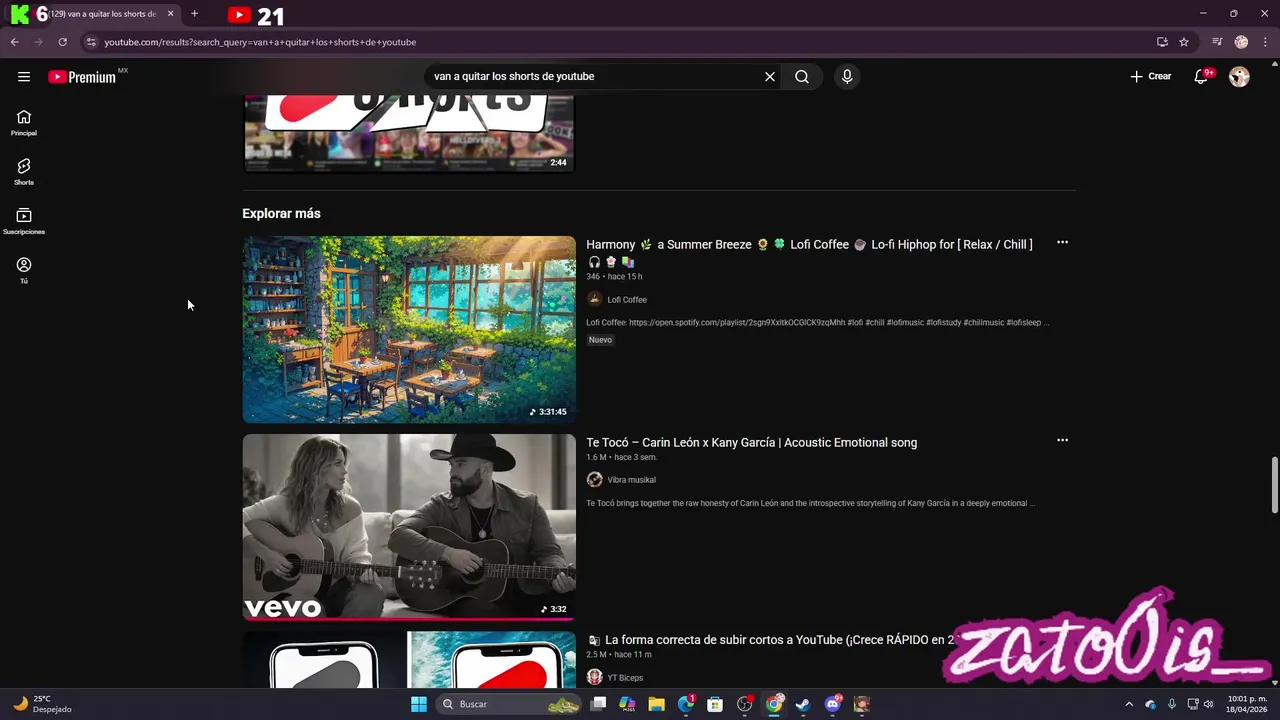This screenshot has height=720, width=1280.
Task: Open the Windows Start menu
Action: 419,704
